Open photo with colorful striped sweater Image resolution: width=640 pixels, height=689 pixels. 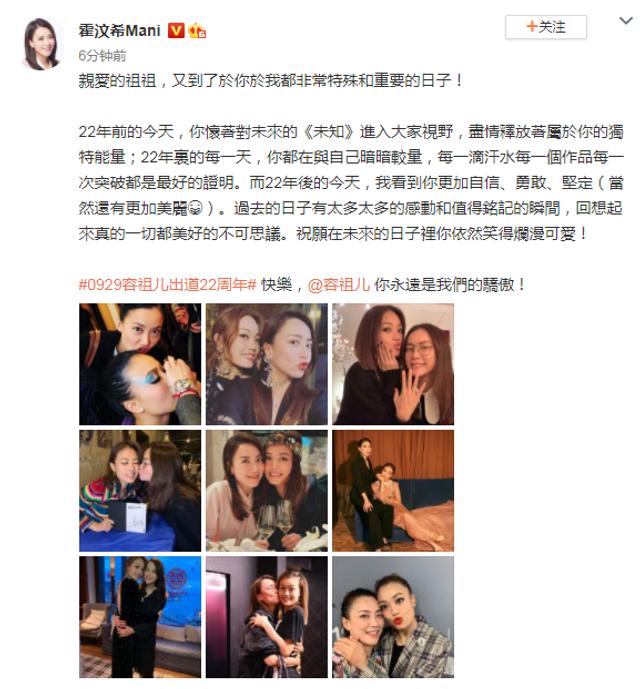click(x=140, y=491)
